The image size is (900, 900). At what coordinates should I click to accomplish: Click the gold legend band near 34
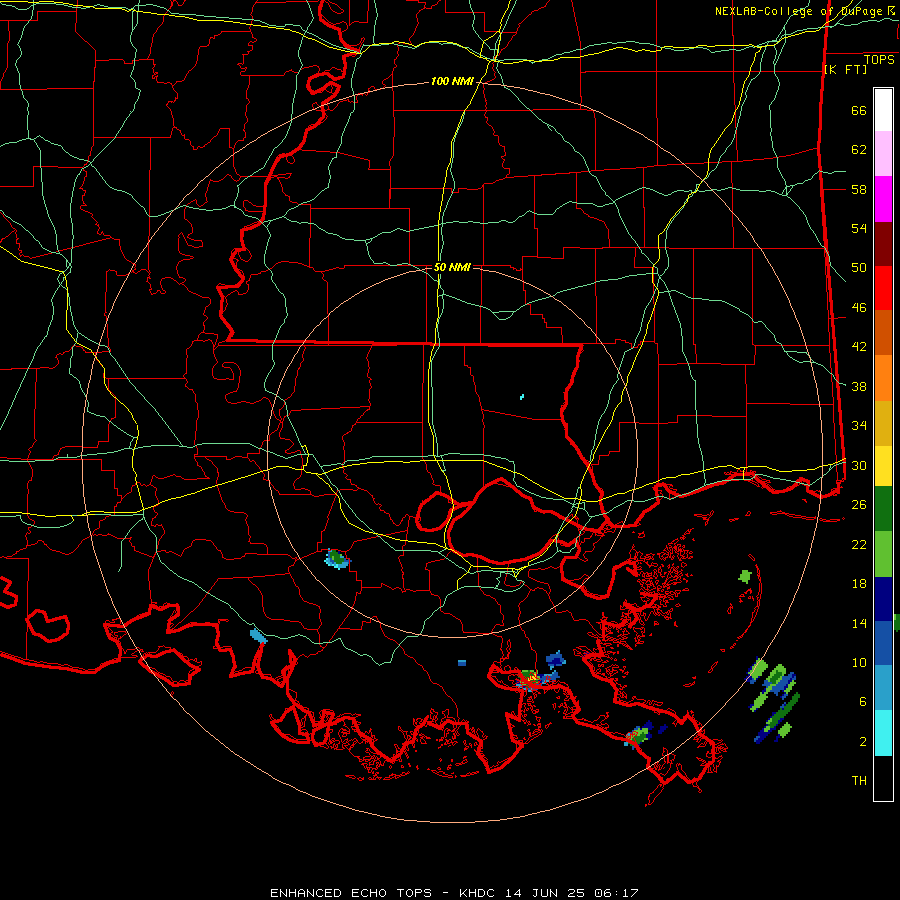point(883,424)
